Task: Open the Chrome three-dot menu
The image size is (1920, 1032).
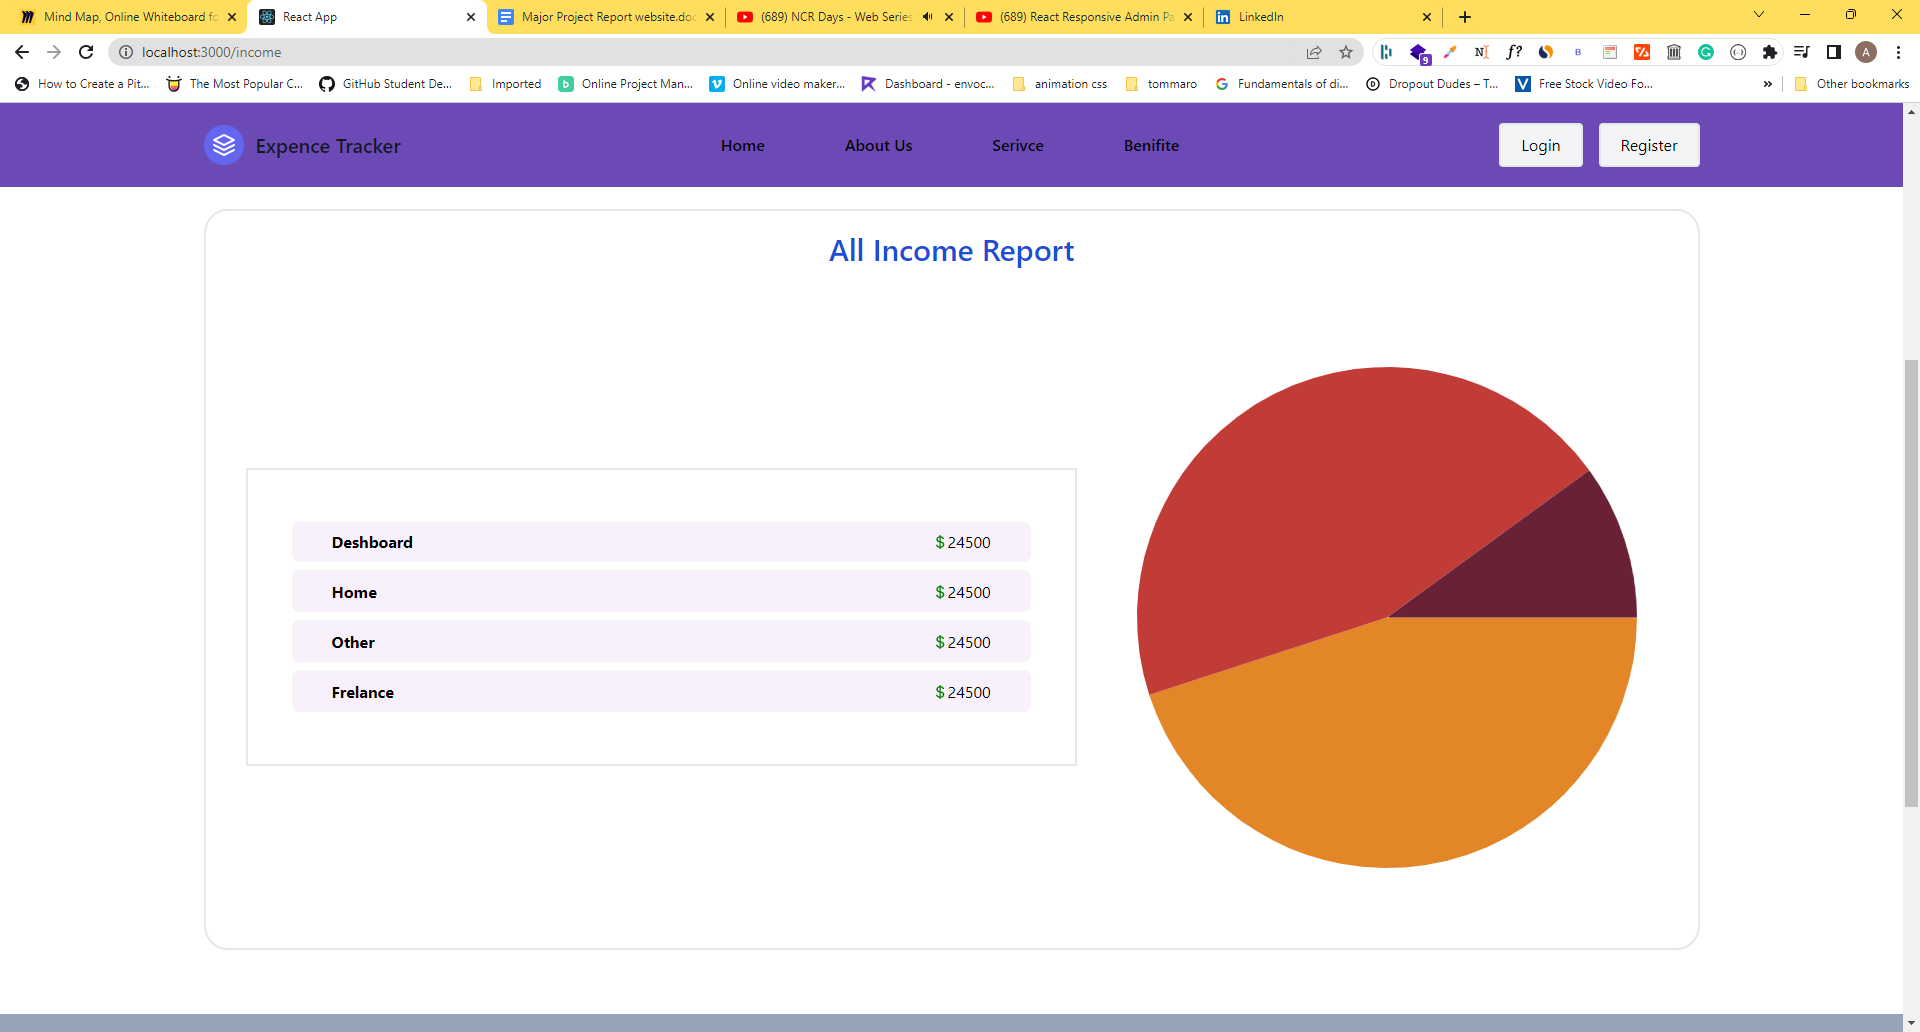Action: tap(1899, 52)
